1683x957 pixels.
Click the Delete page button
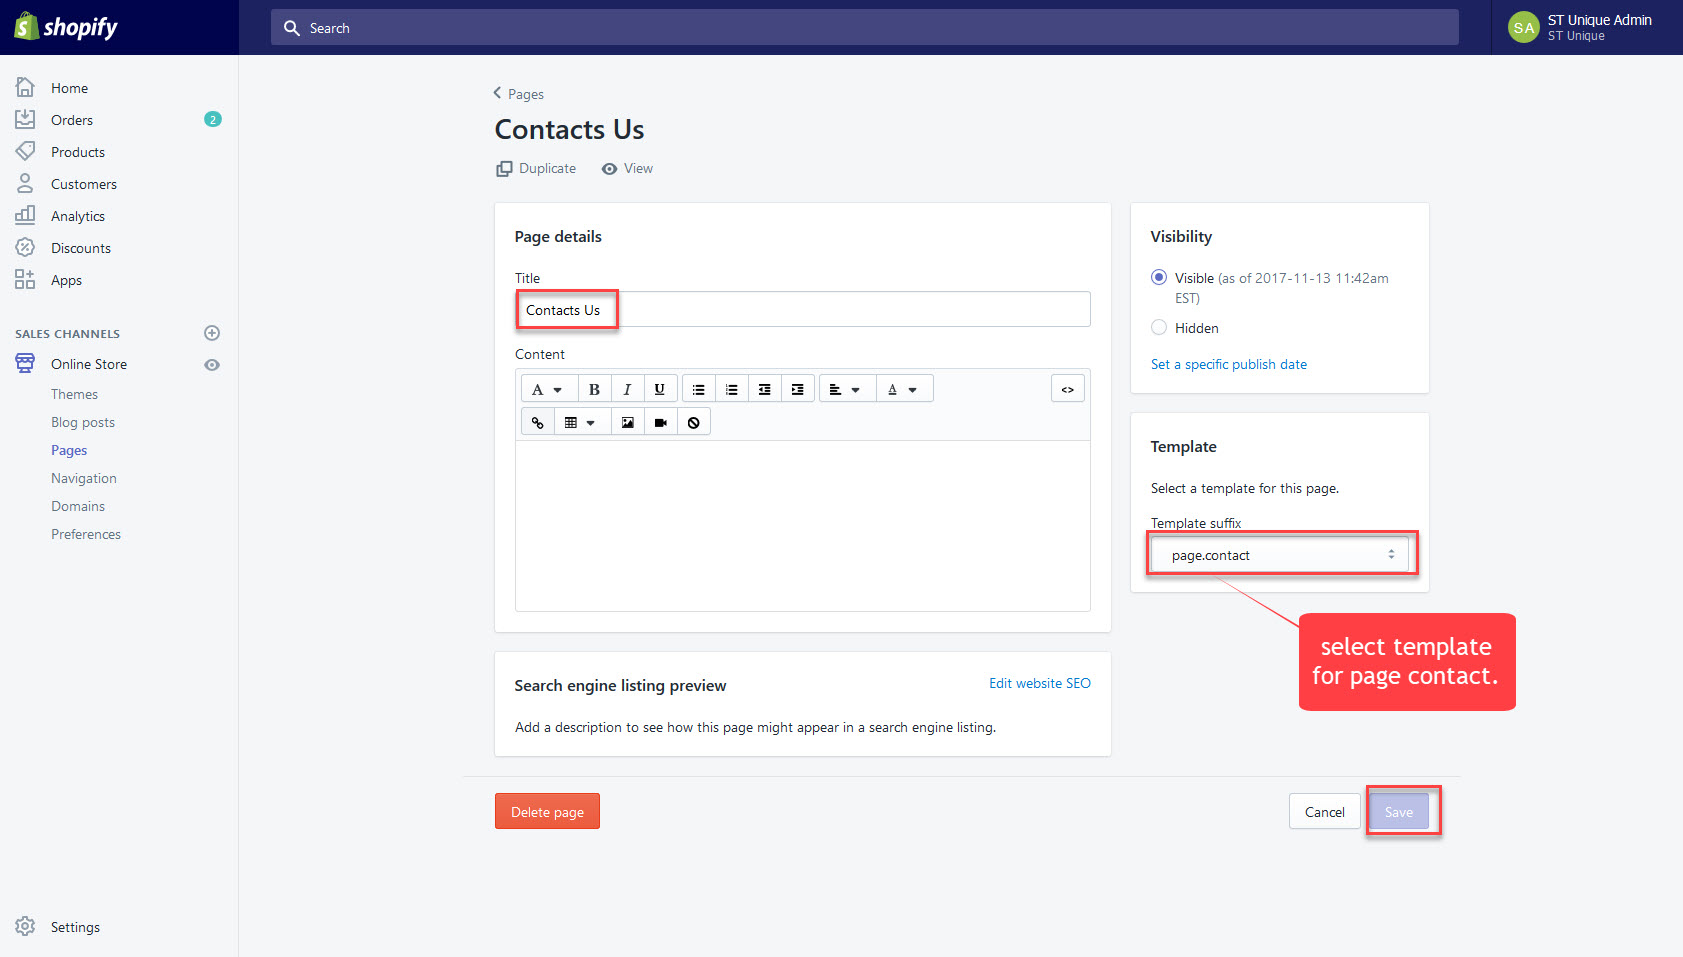[x=547, y=811]
